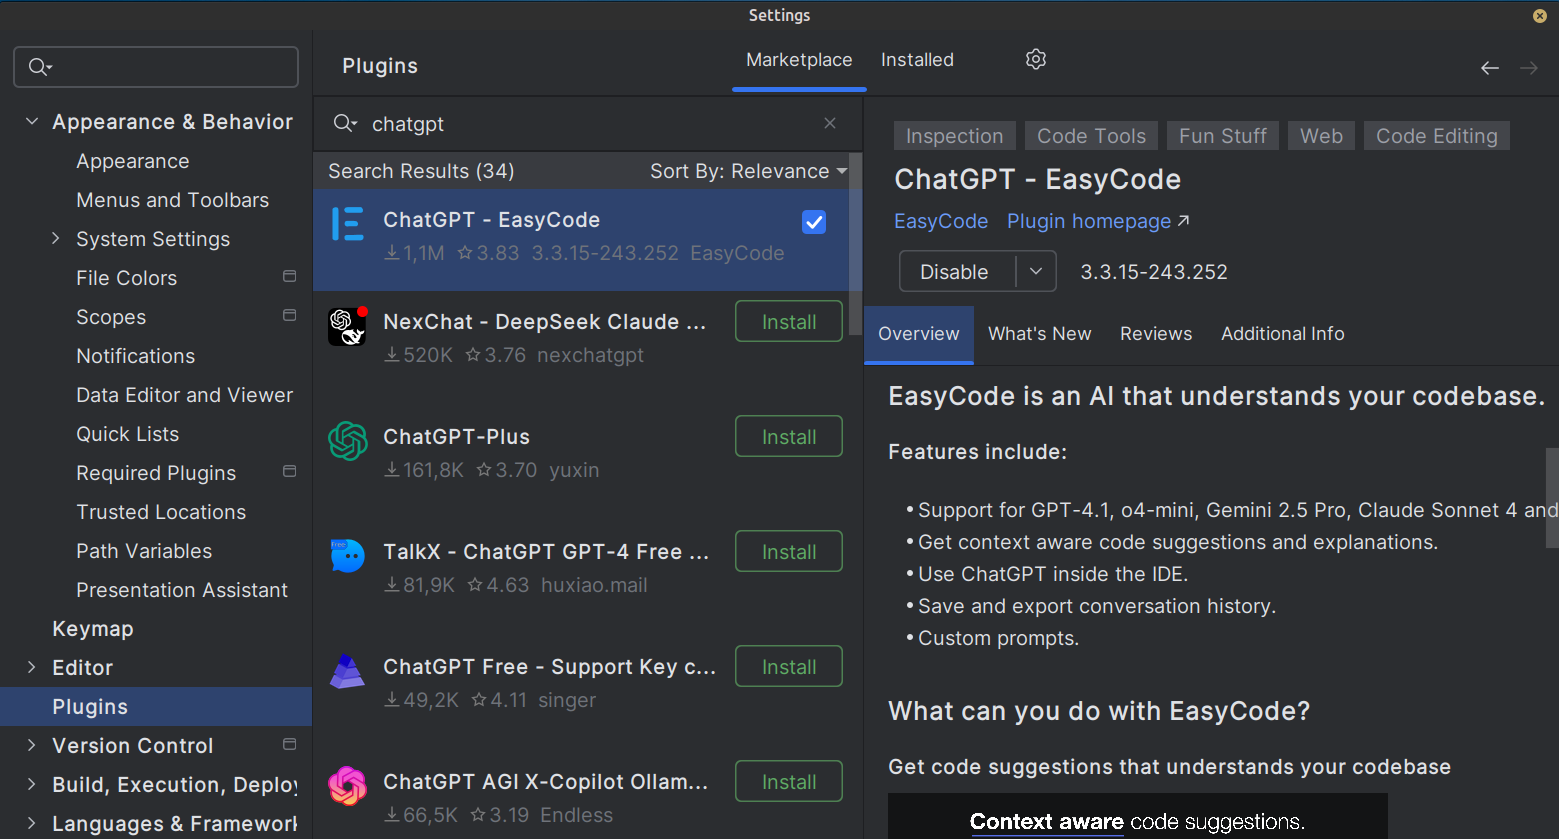Viewport: 1559px width, 839px height.
Task: Click the back navigation arrow
Action: [1489, 68]
